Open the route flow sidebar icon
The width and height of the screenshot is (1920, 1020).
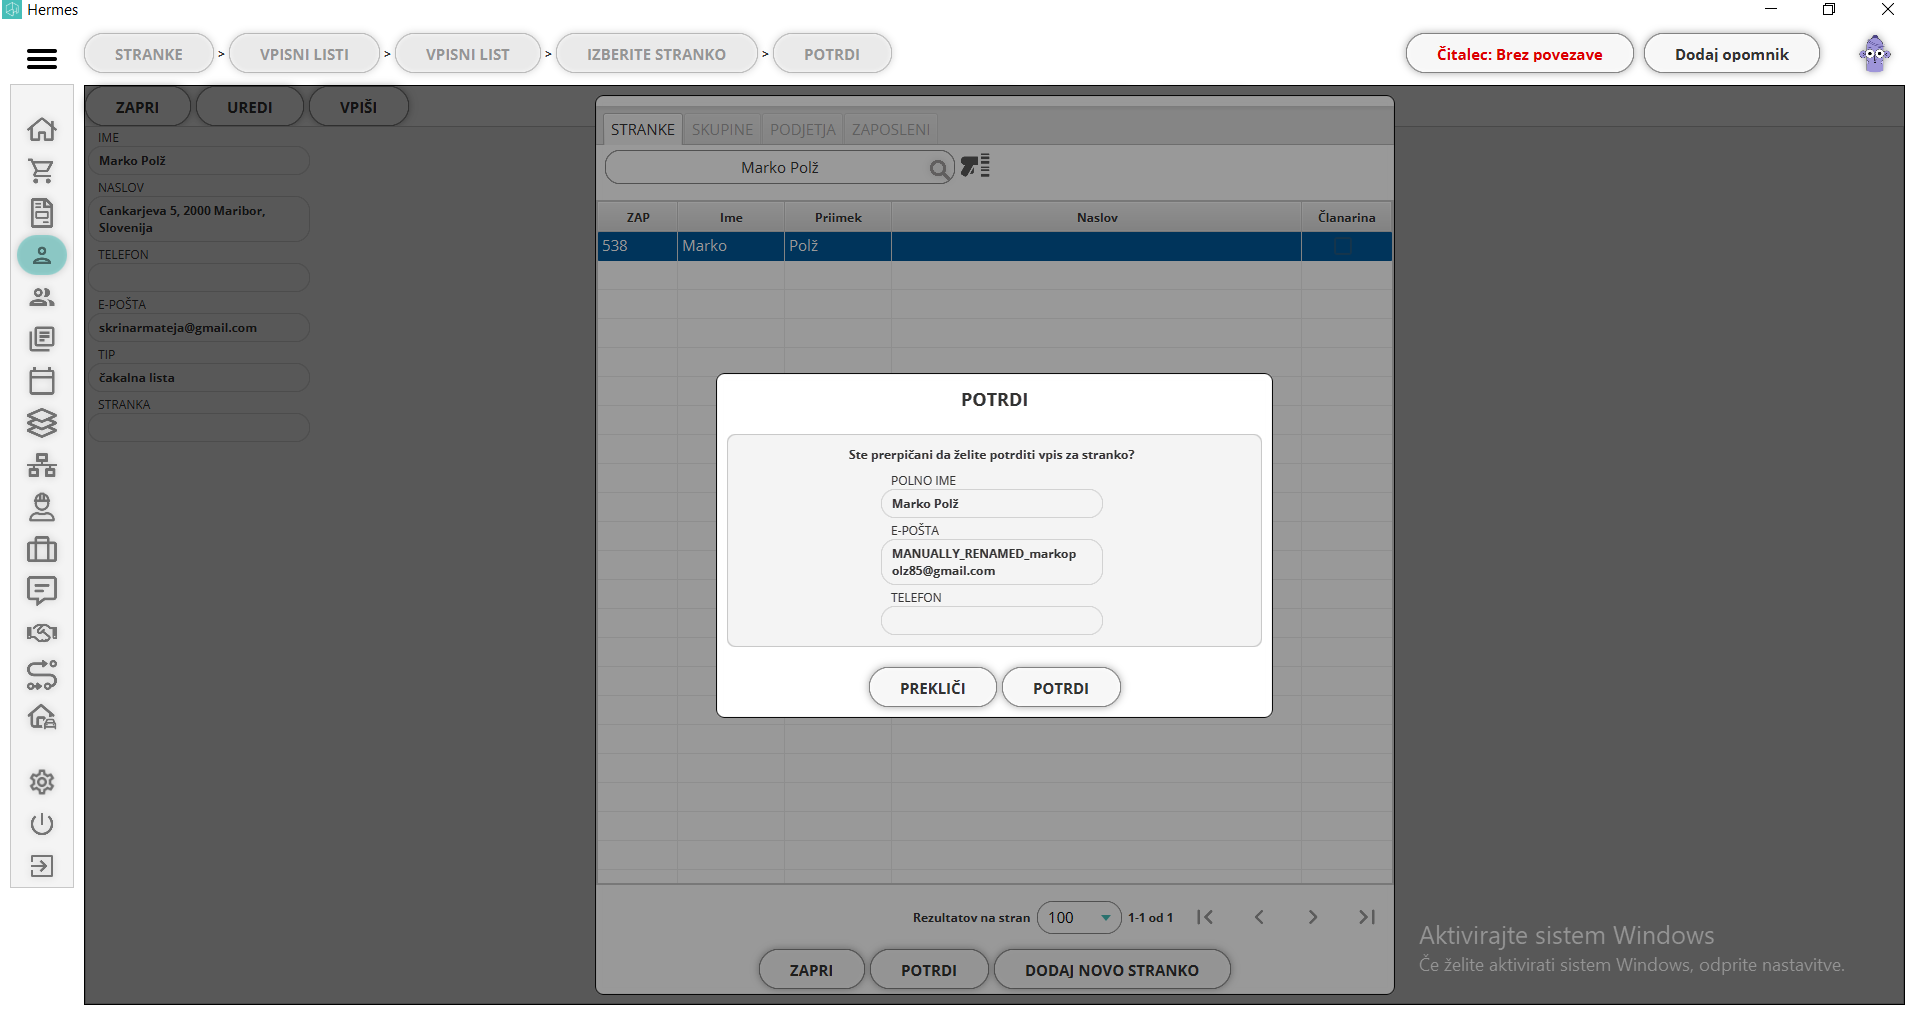(42, 675)
